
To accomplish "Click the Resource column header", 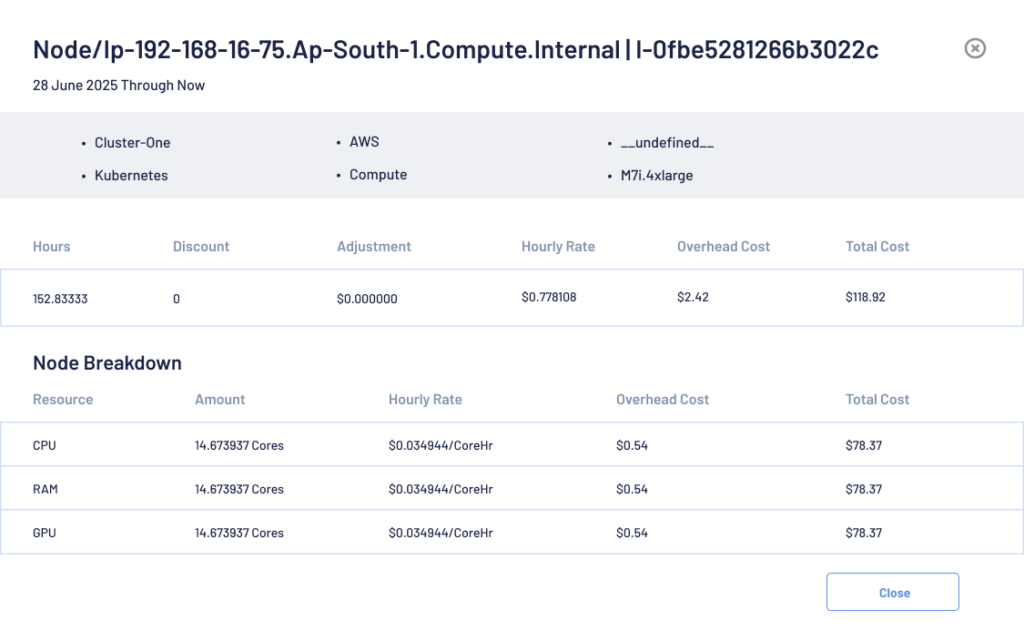I will coord(63,399).
